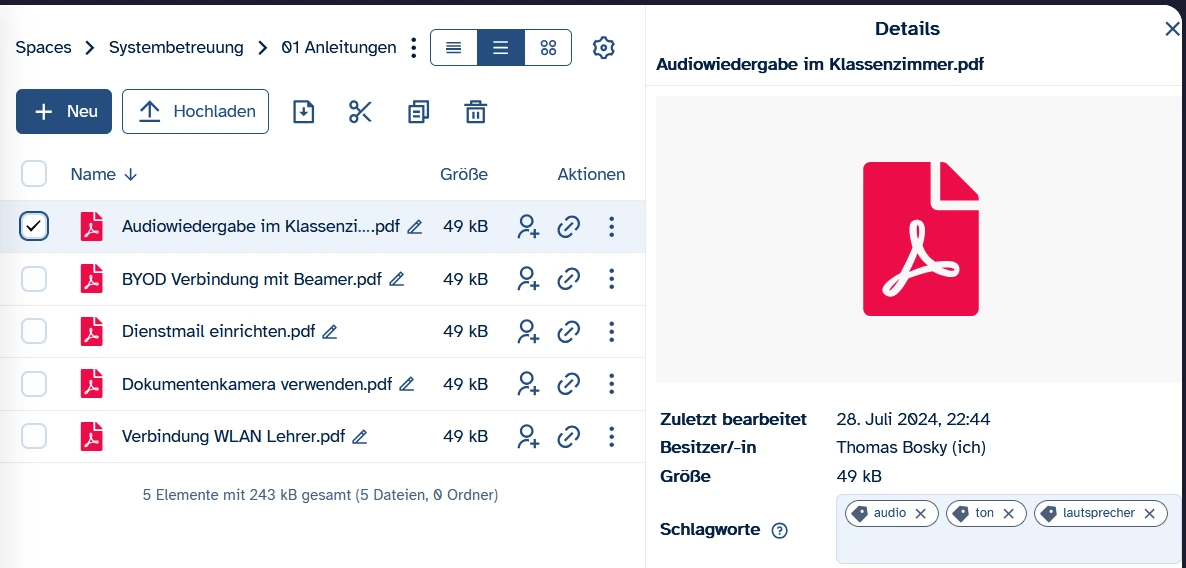Click the trash delete icon
1186x568 pixels.
click(x=475, y=112)
